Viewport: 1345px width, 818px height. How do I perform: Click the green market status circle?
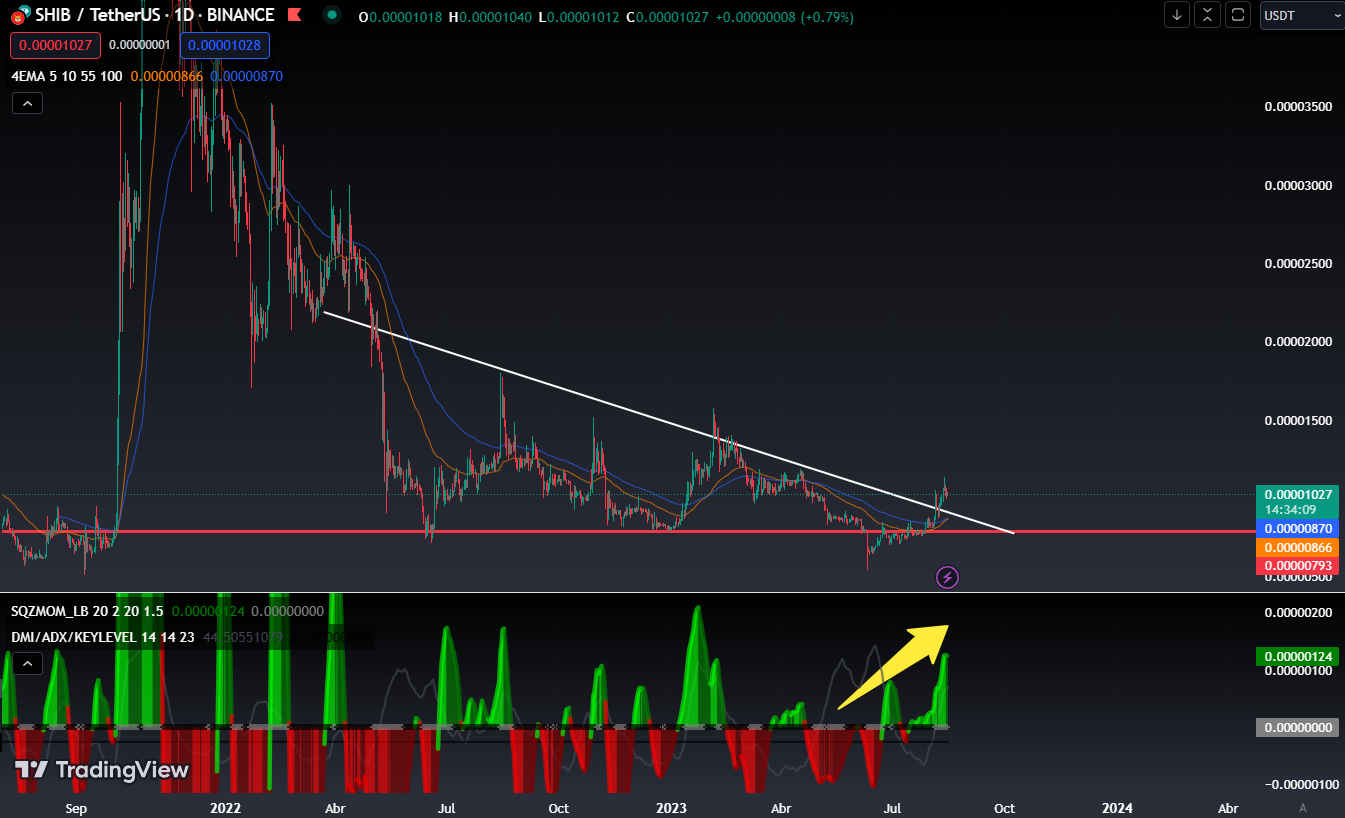pyautogui.click(x=333, y=15)
